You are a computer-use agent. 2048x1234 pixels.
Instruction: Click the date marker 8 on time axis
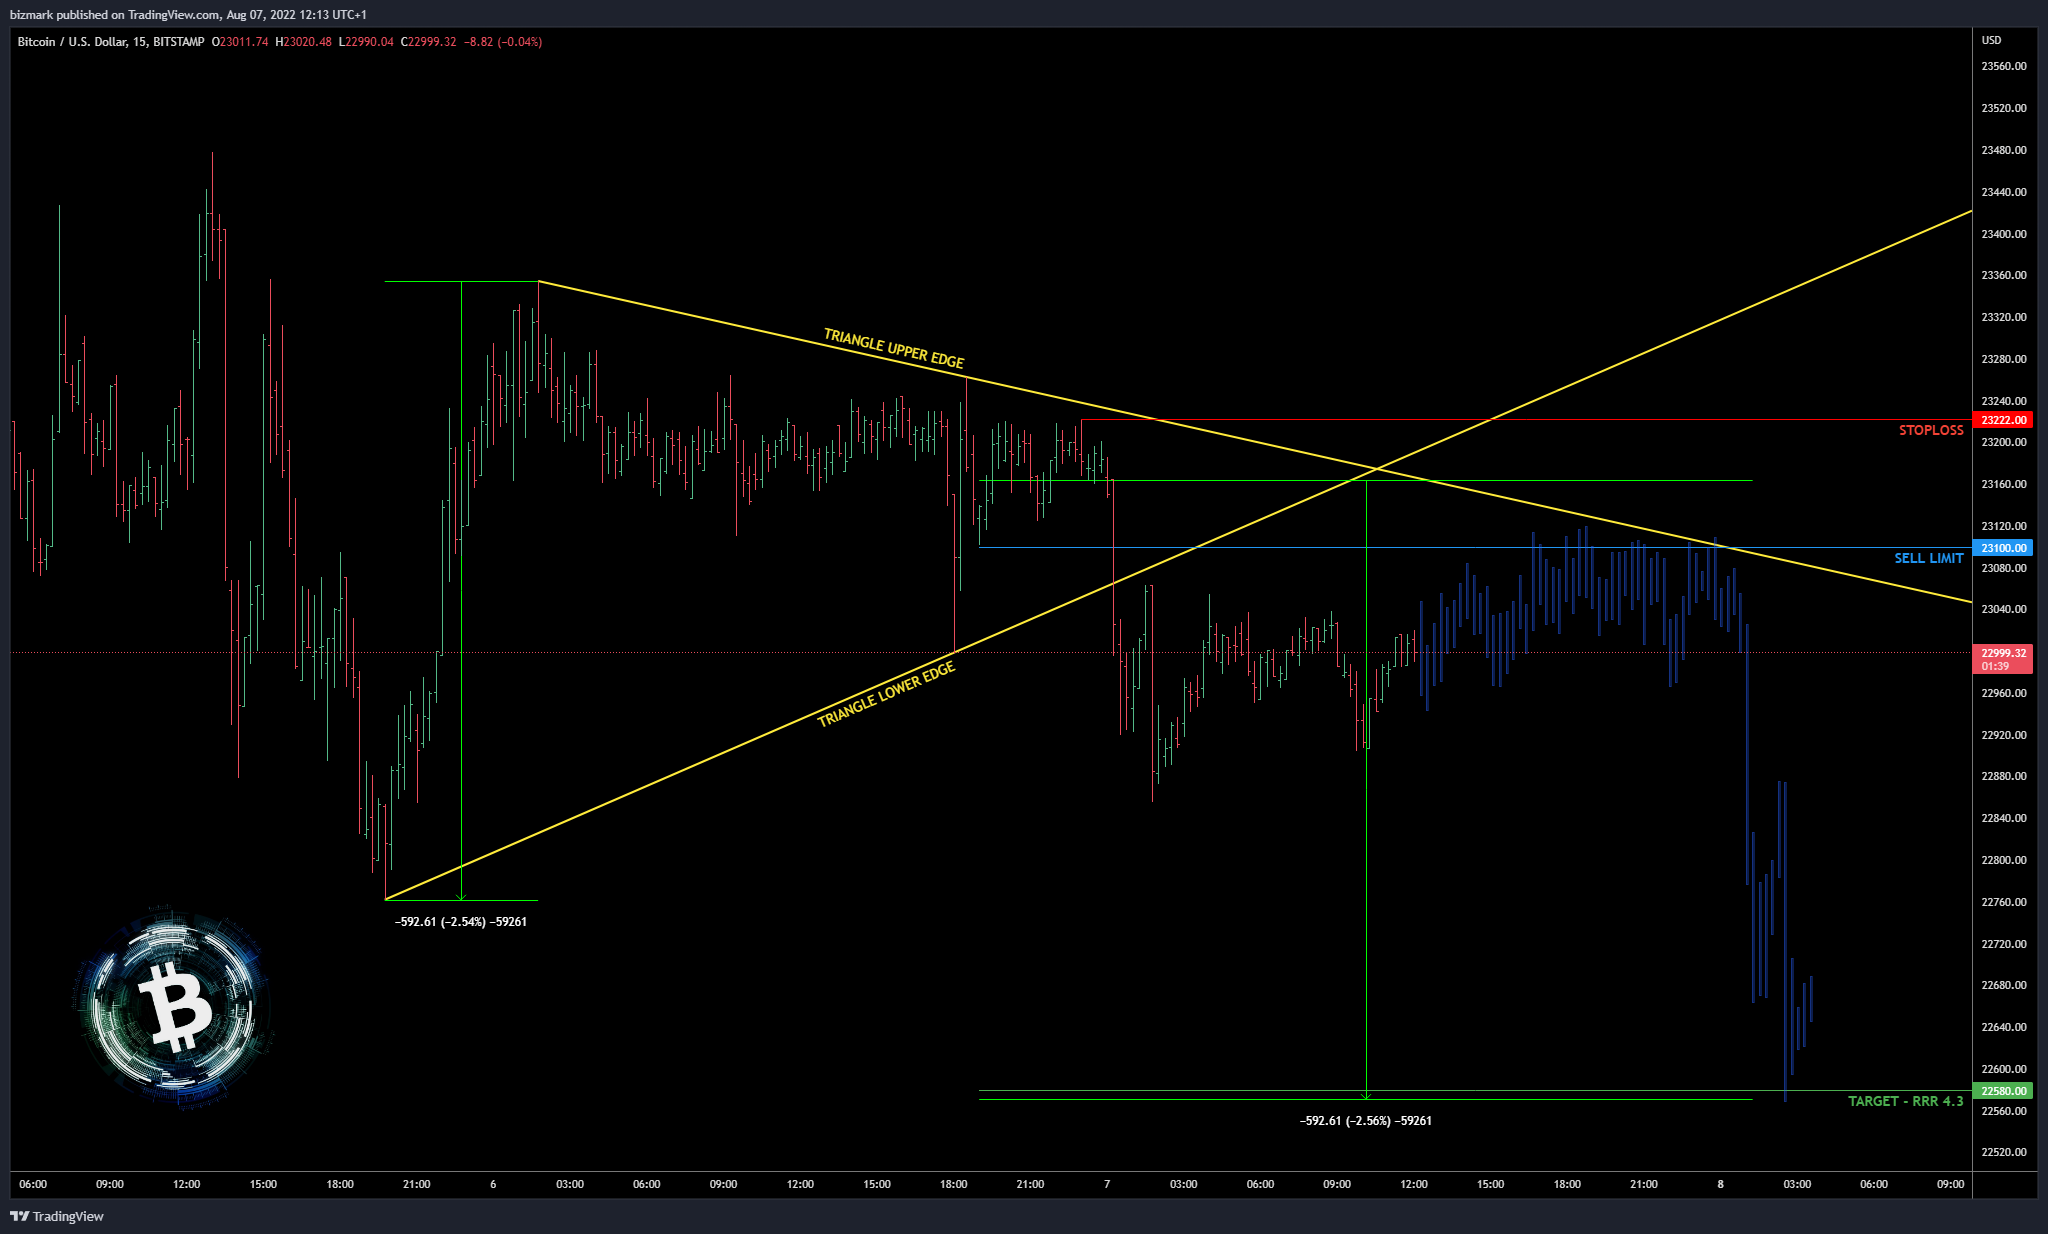click(1721, 1184)
